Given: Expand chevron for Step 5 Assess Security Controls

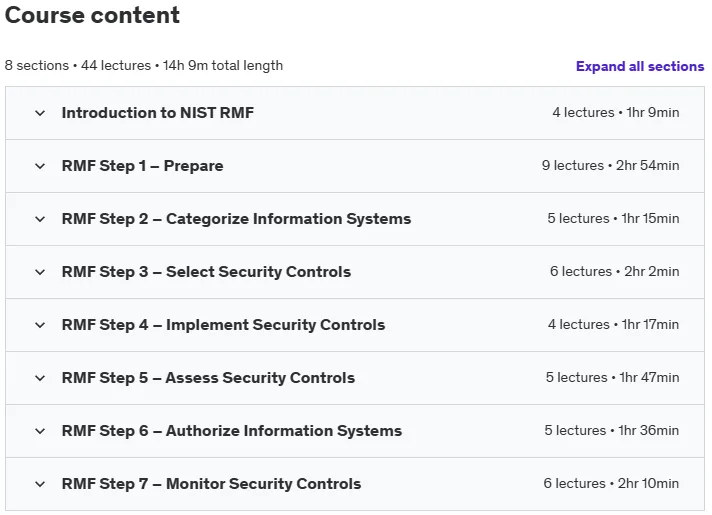Looking at the screenshot, I should click(x=40, y=378).
